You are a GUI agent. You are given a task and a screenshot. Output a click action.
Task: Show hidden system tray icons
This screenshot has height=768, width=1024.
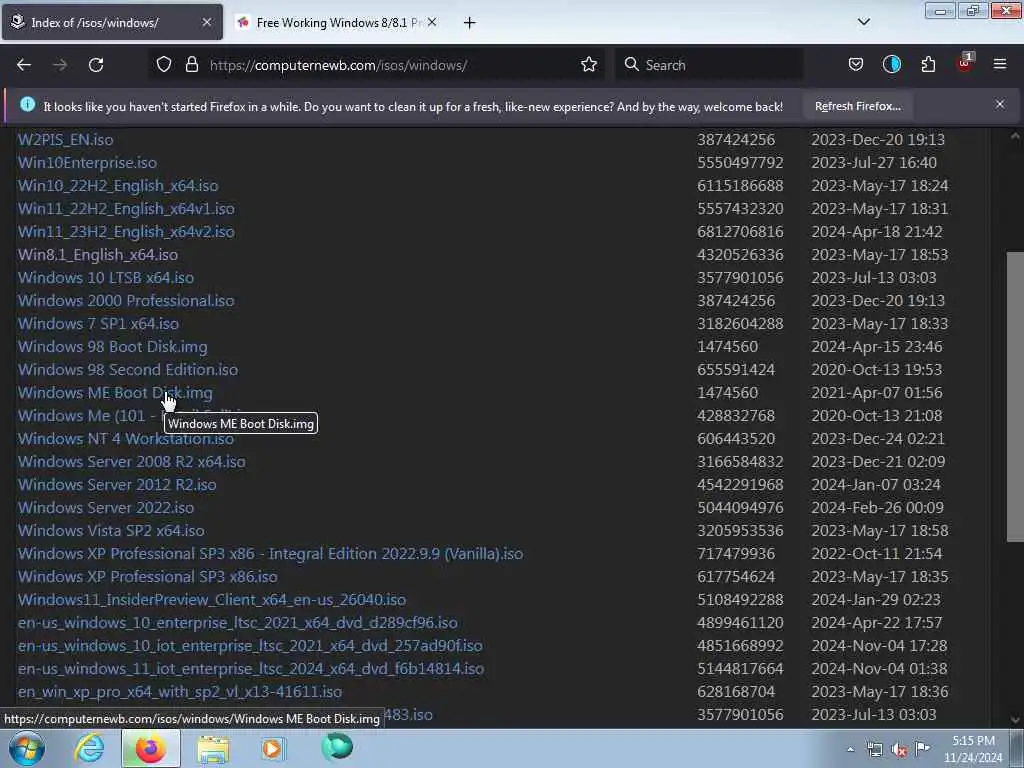click(x=850, y=749)
